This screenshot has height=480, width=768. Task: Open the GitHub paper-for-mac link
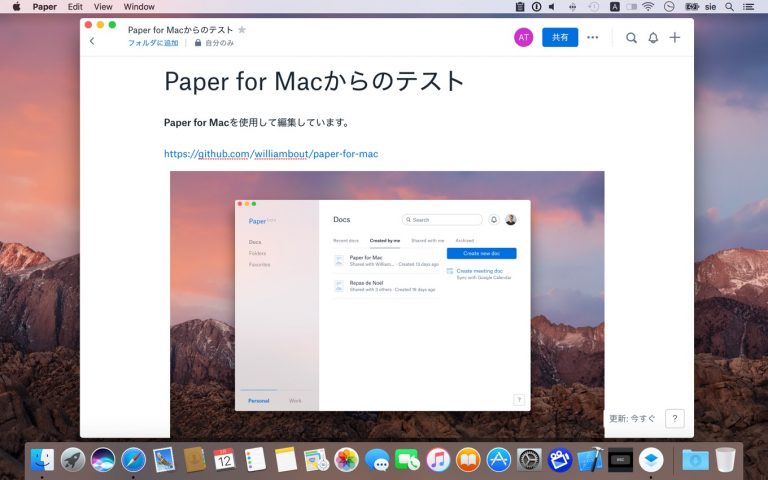pos(271,154)
